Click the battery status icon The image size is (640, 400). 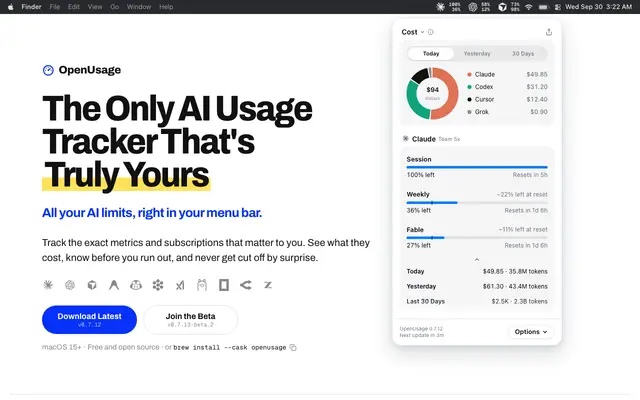click(x=543, y=7)
